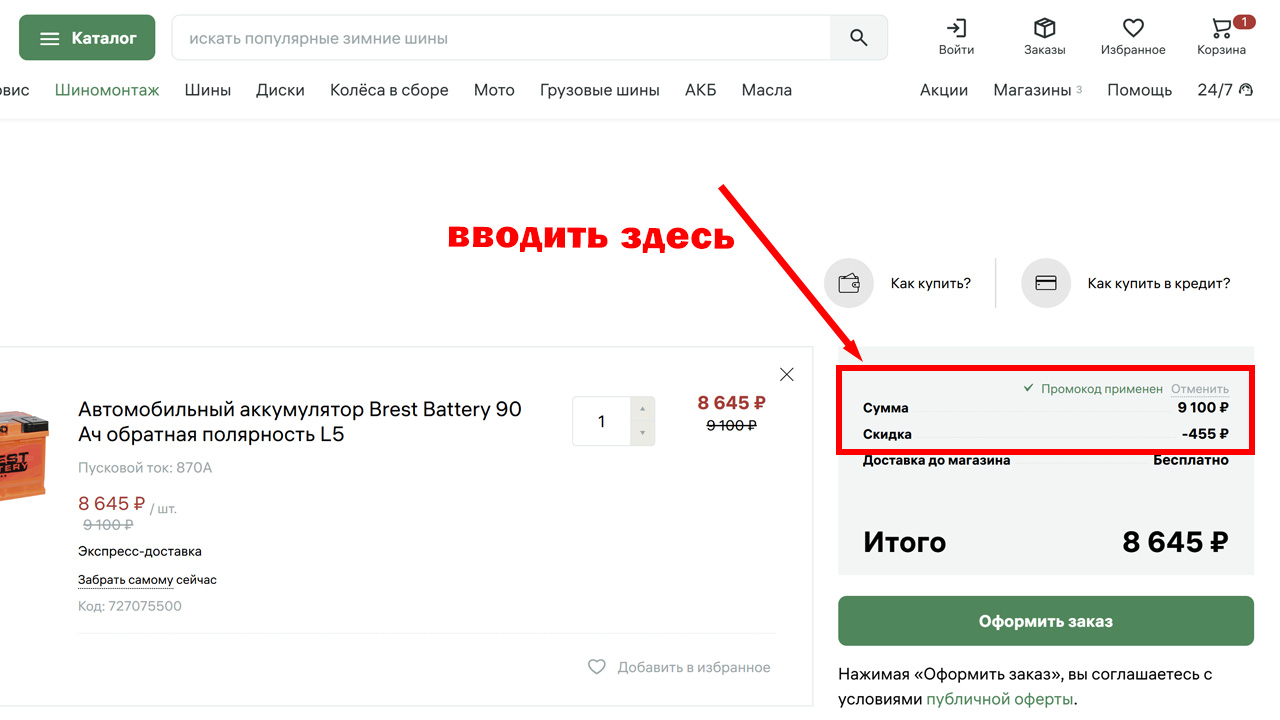Click the credit card icon
The height and width of the screenshot is (720, 1280).
tap(1046, 283)
